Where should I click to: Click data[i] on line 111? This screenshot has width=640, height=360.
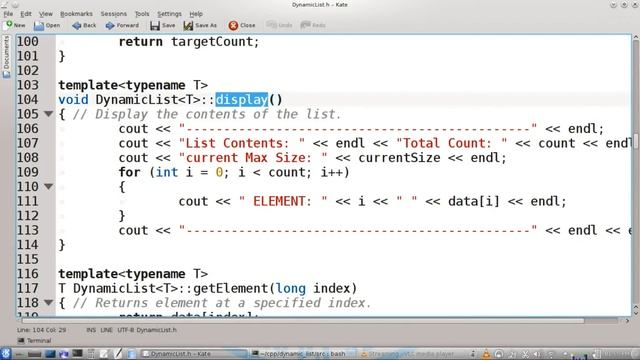point(473,201)
